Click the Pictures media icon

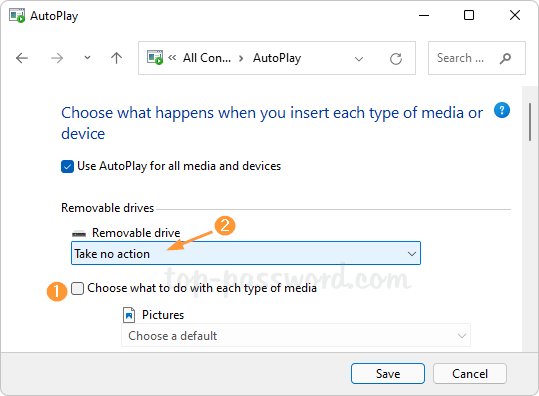(129, 315)
